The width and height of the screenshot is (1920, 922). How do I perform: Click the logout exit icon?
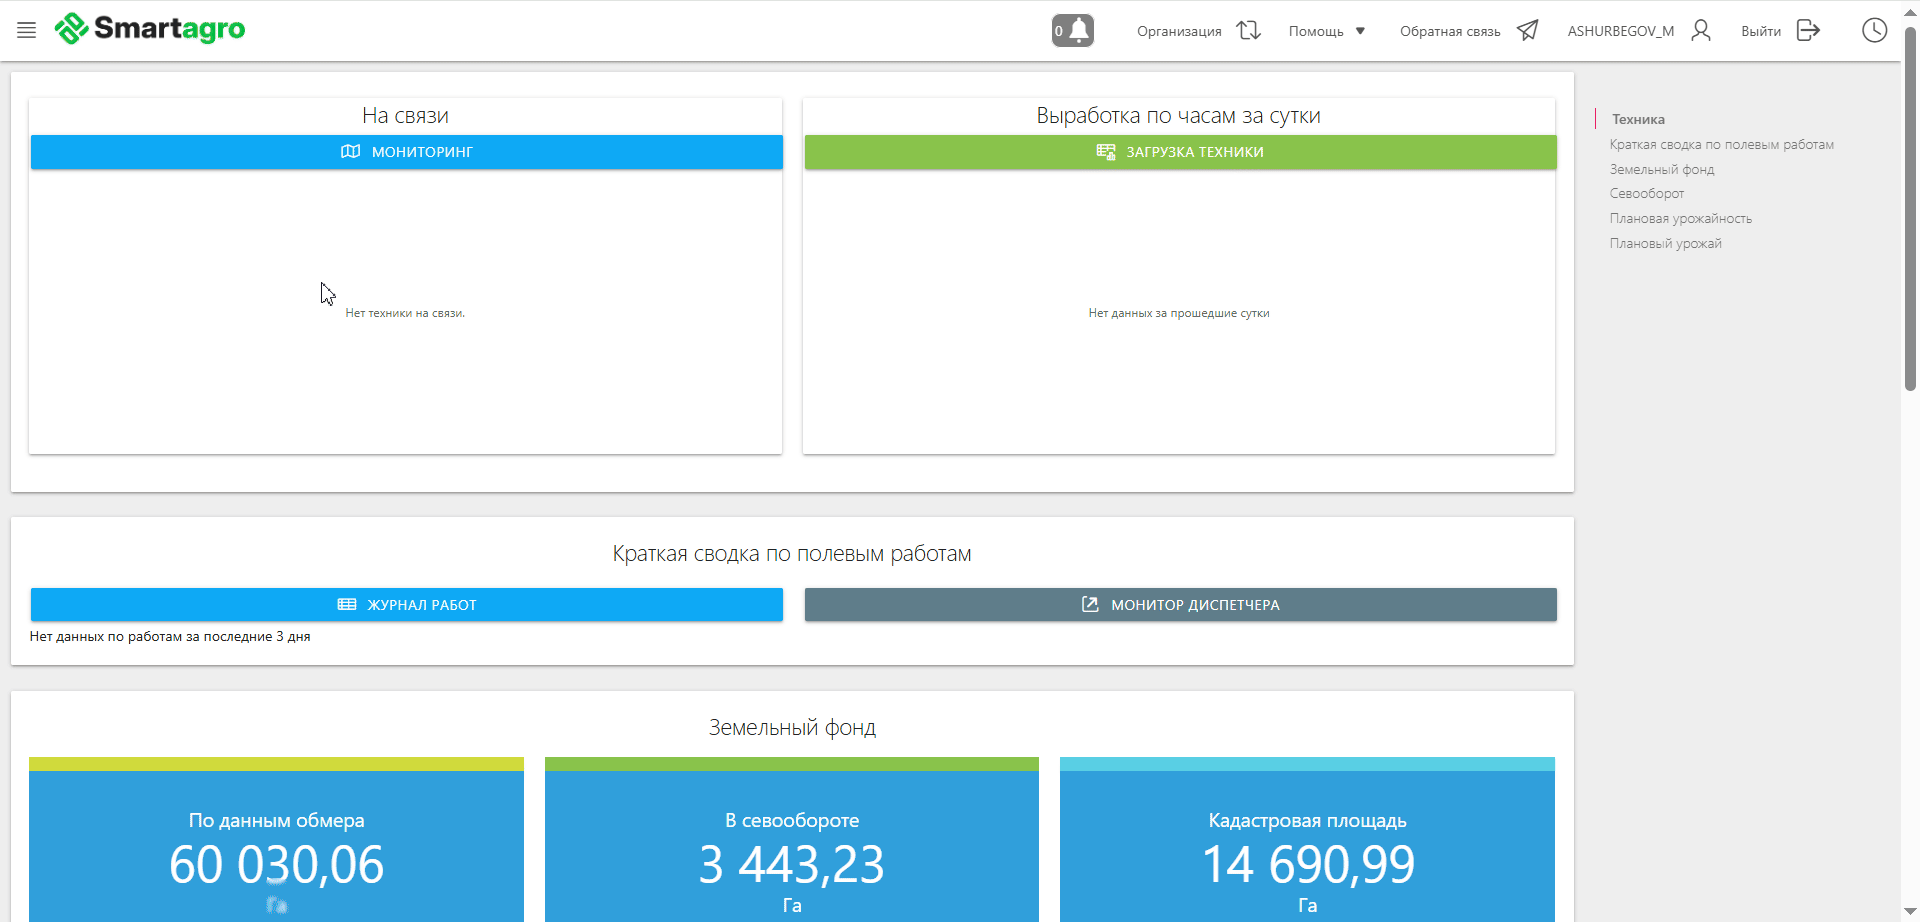(1808, 30)
